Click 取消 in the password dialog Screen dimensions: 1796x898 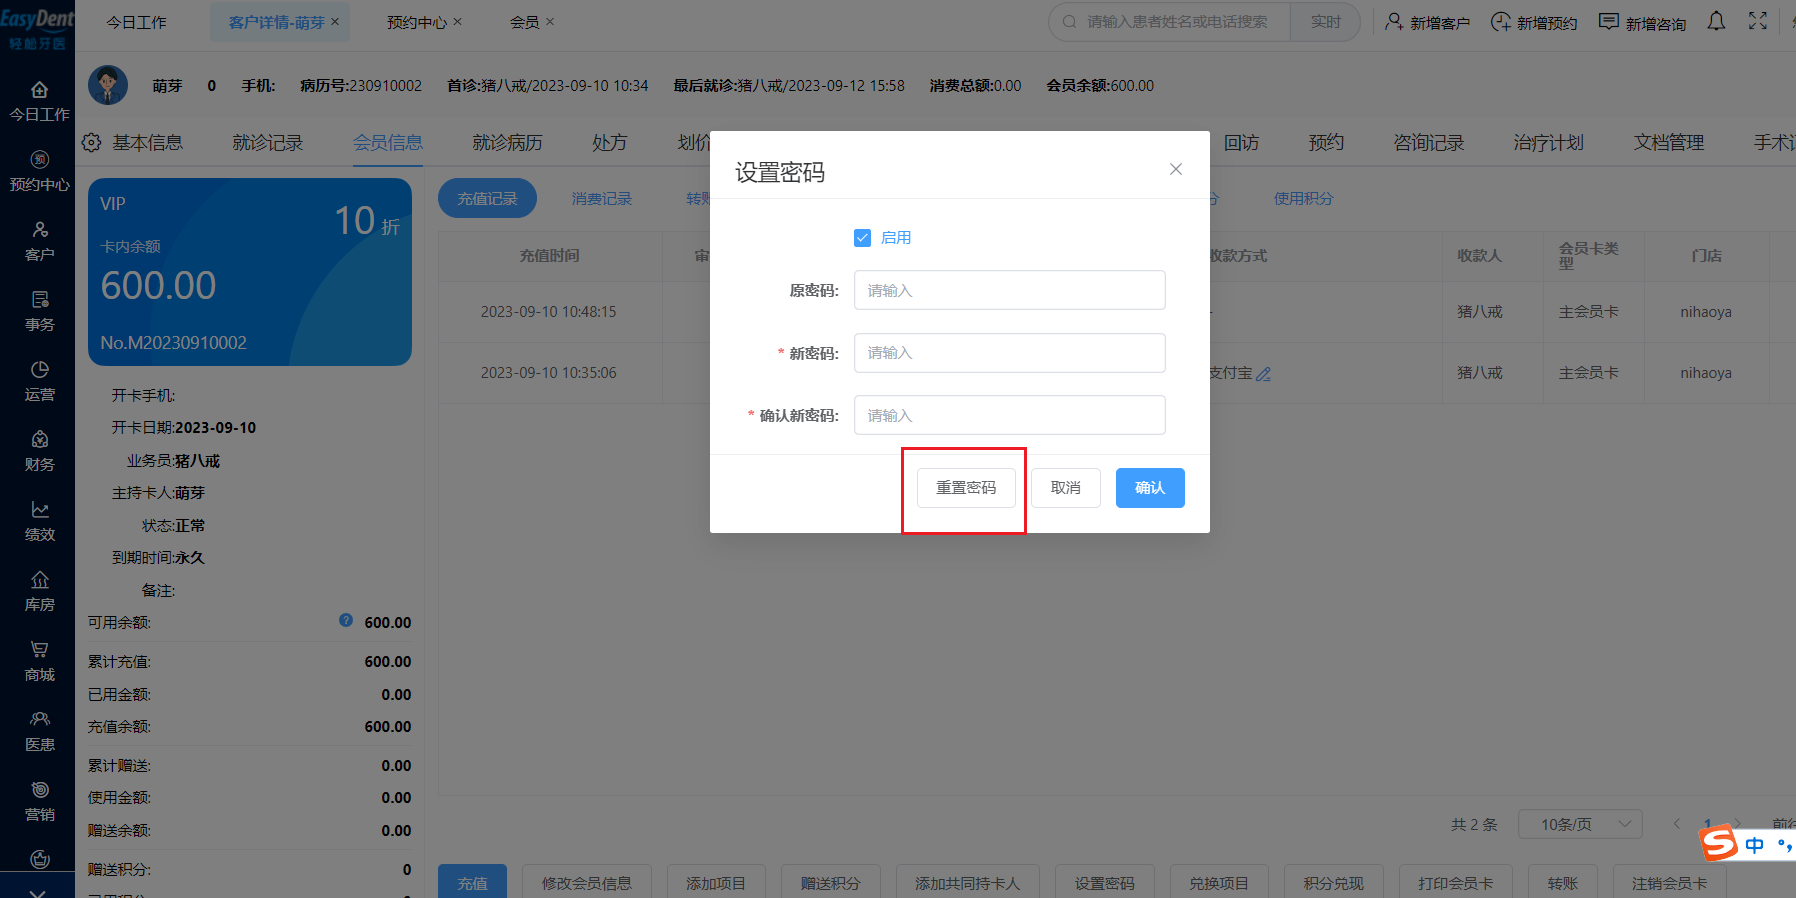pyautogui.click(x=1066, y=488)
